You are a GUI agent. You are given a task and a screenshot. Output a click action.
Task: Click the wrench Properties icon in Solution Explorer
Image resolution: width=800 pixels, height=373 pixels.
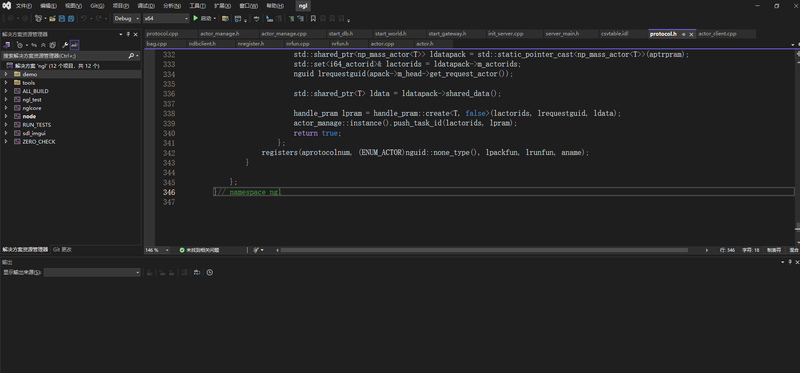click(65, 45)
